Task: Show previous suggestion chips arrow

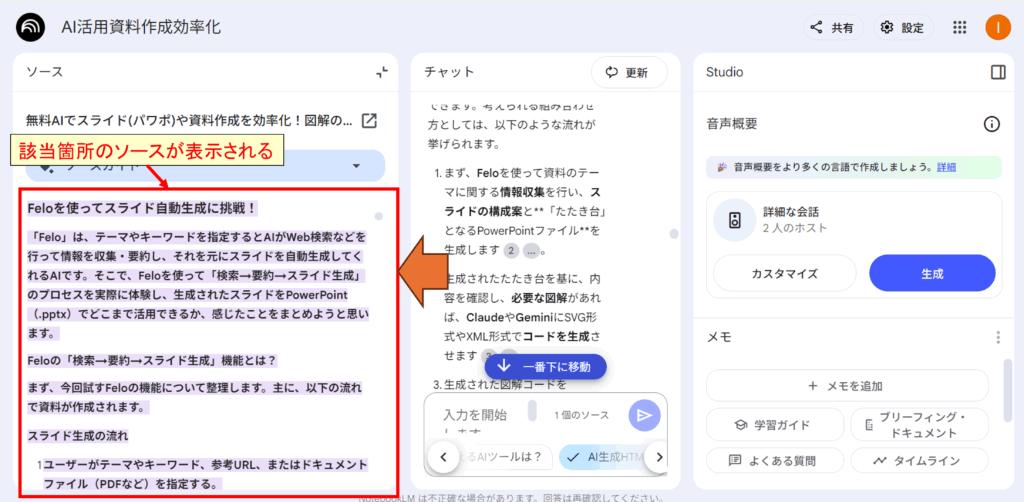Action: point(443,457)
